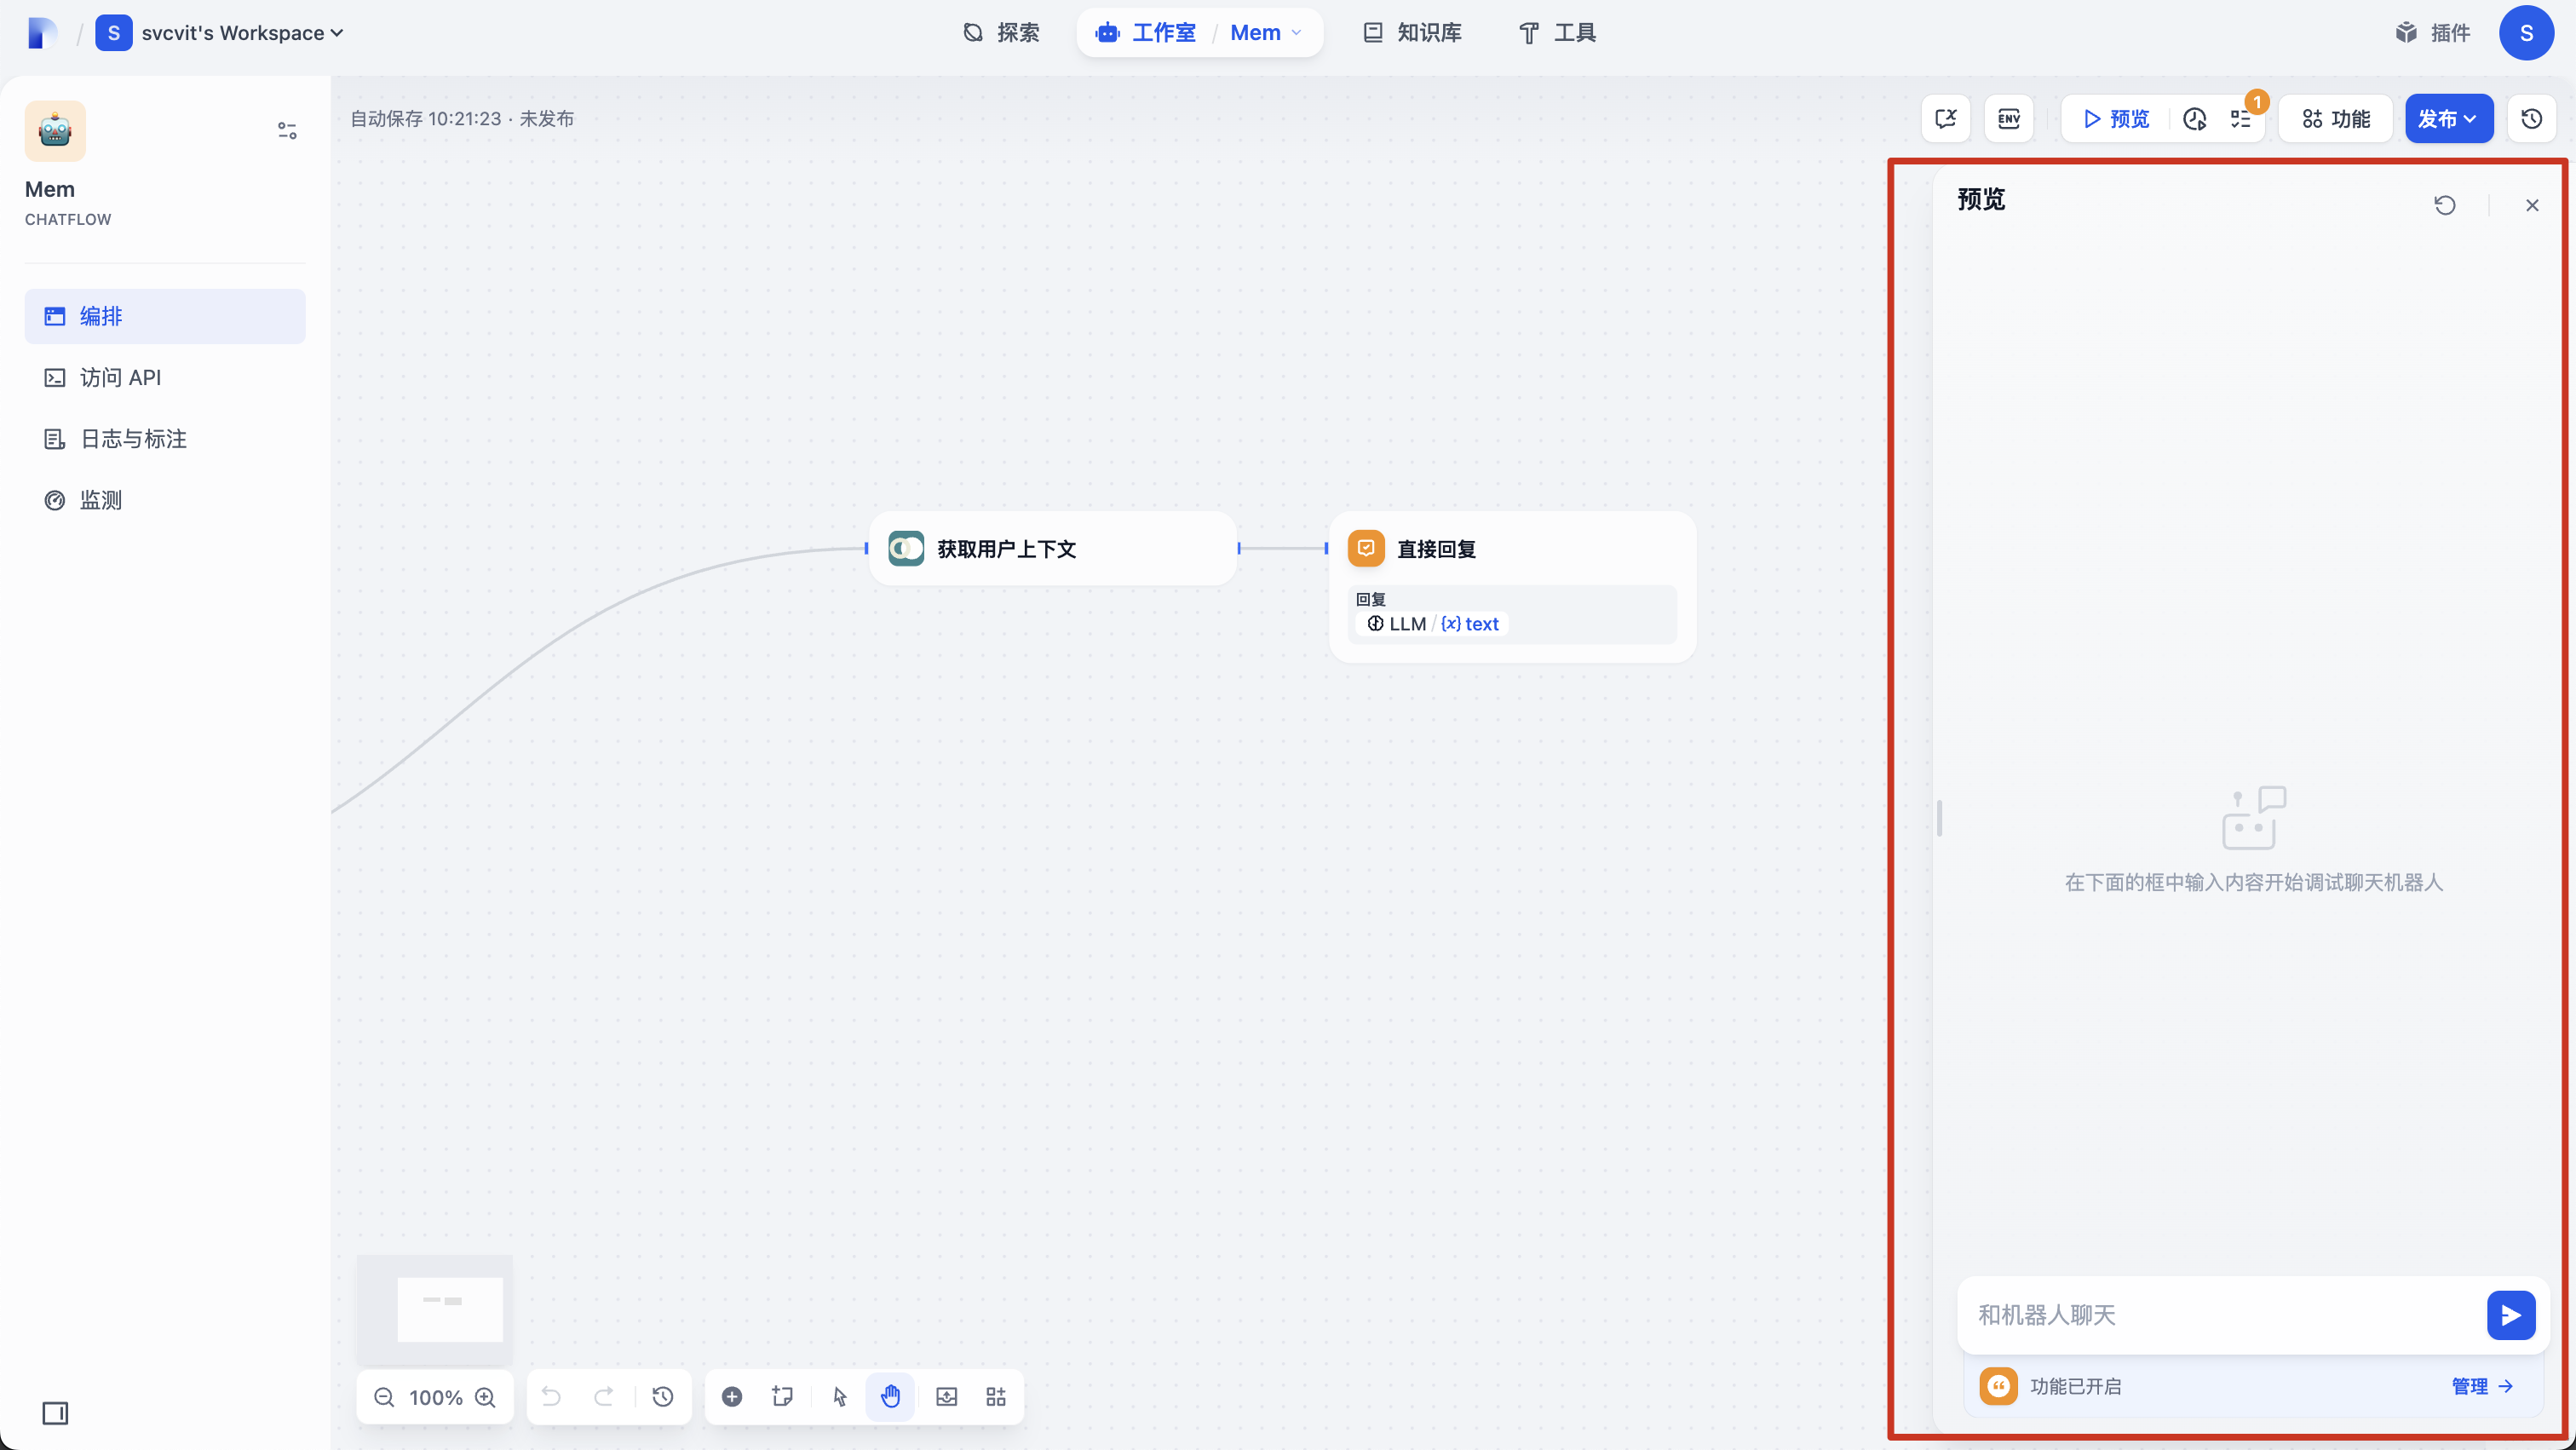Open the ENV environment variables icon

click(x=2008, y=119)
